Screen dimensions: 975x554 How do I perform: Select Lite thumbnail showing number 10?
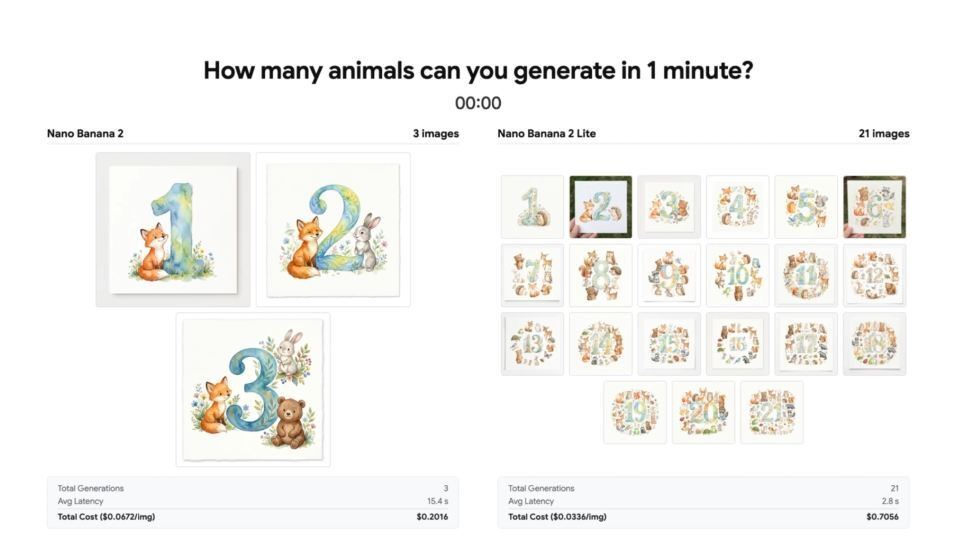[737, 275]
